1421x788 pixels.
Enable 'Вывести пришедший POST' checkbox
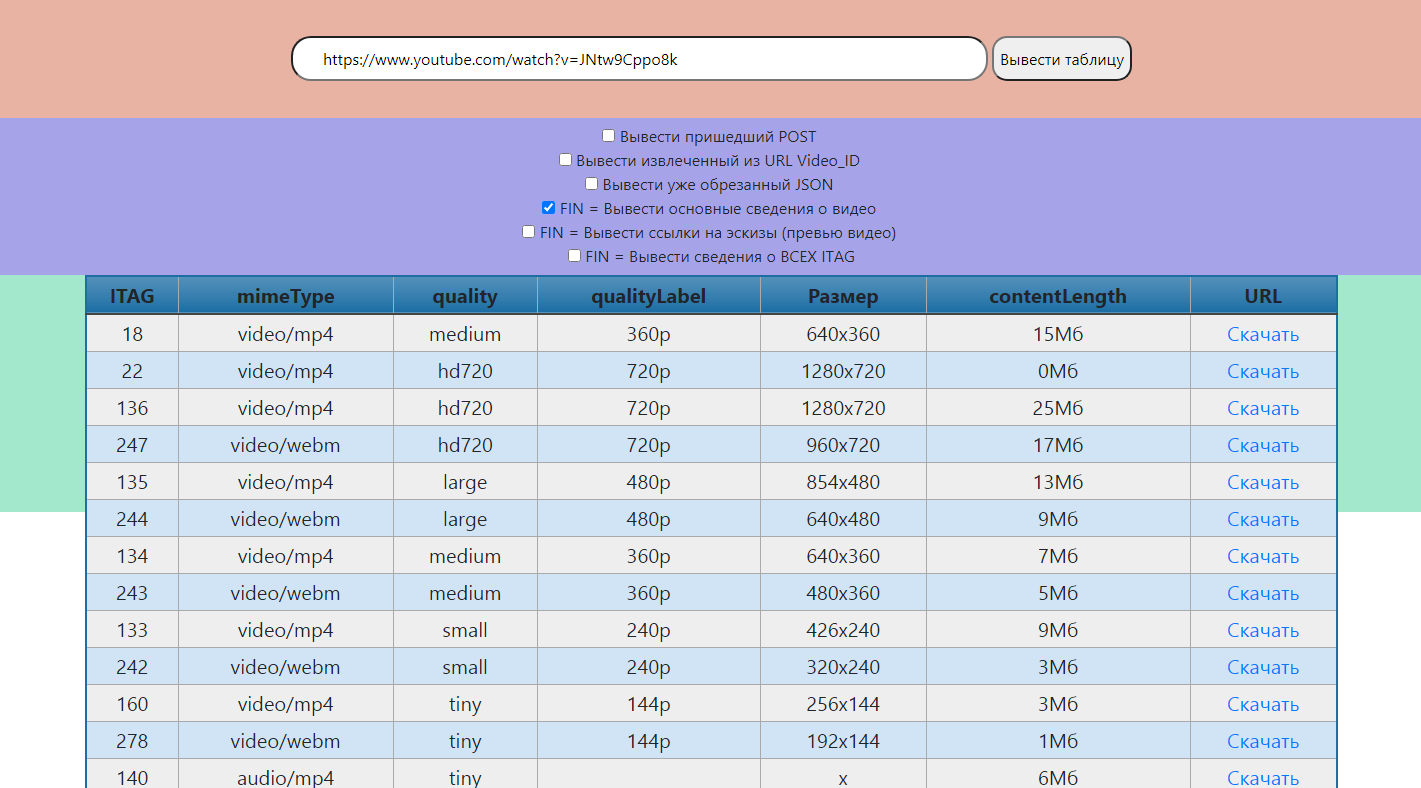(608, 136)
